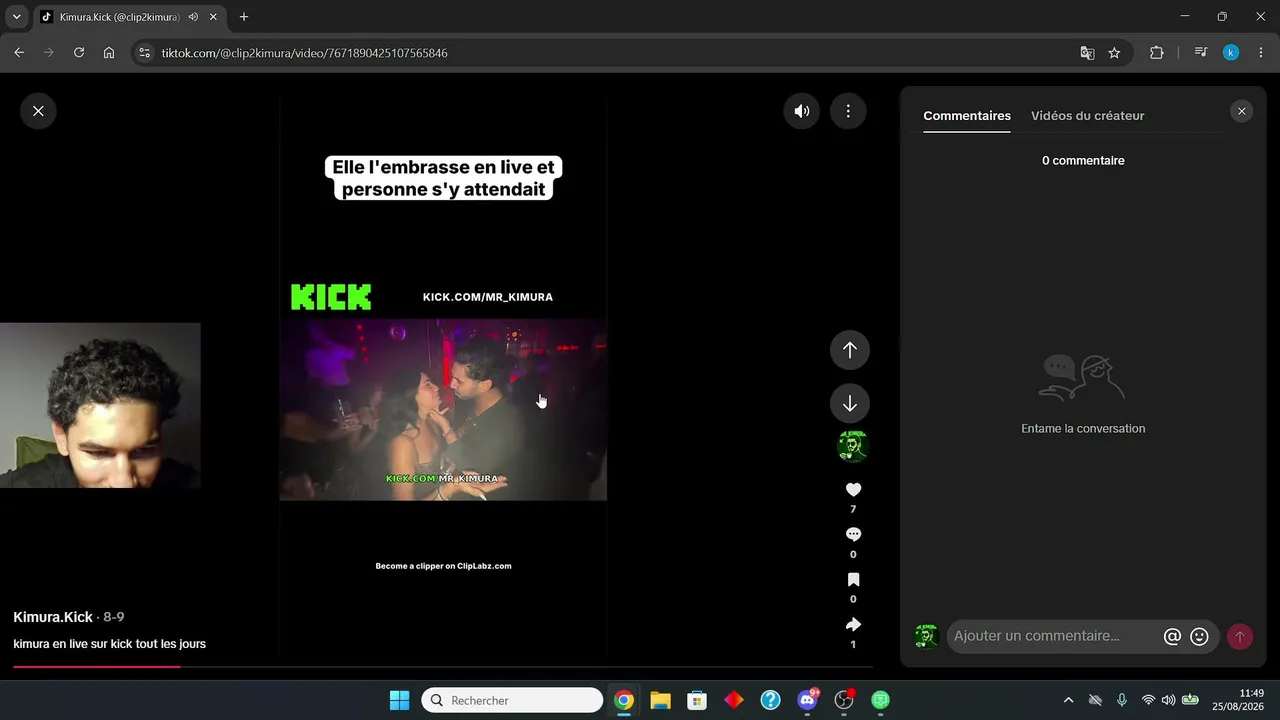
Task: Open the blue question-mark help app in taskbar
Action: click(x=770, y=700)
